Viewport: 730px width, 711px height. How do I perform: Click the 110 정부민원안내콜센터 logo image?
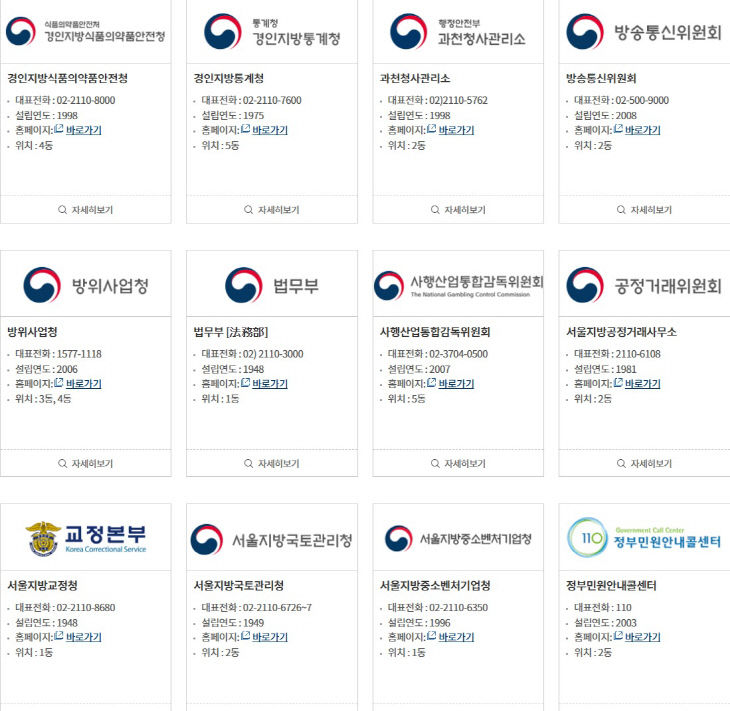pyautogui.click(x=644, y=538)
